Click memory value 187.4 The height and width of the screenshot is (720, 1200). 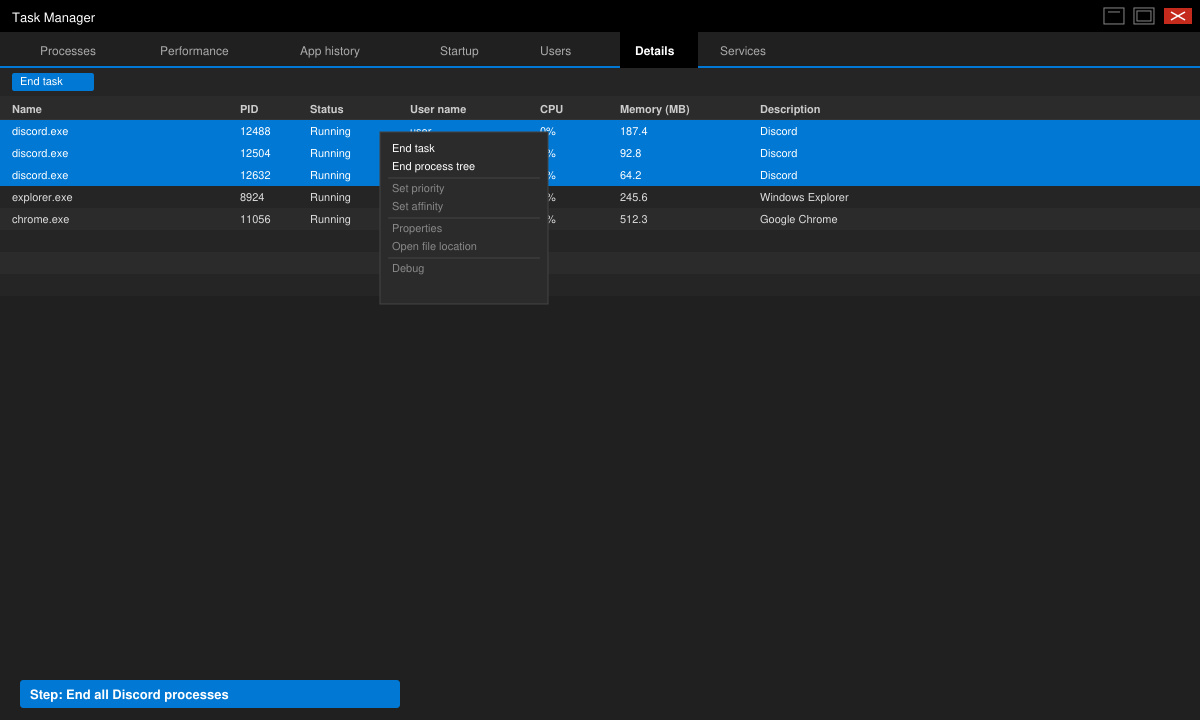[x=634, y=131]
